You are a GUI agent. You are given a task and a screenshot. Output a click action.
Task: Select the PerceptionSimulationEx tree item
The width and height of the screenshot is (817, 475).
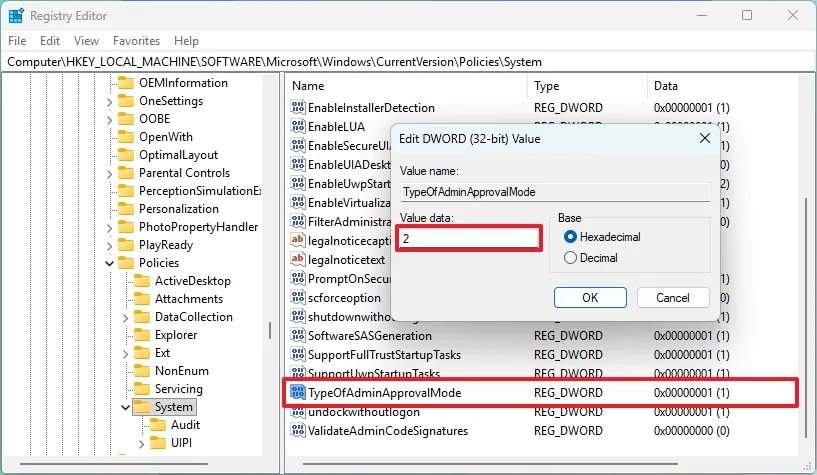point(200,191)
